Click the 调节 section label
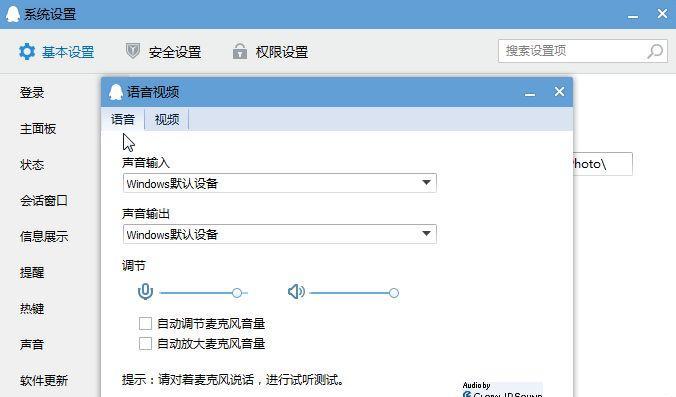 (x=134, y=265)
